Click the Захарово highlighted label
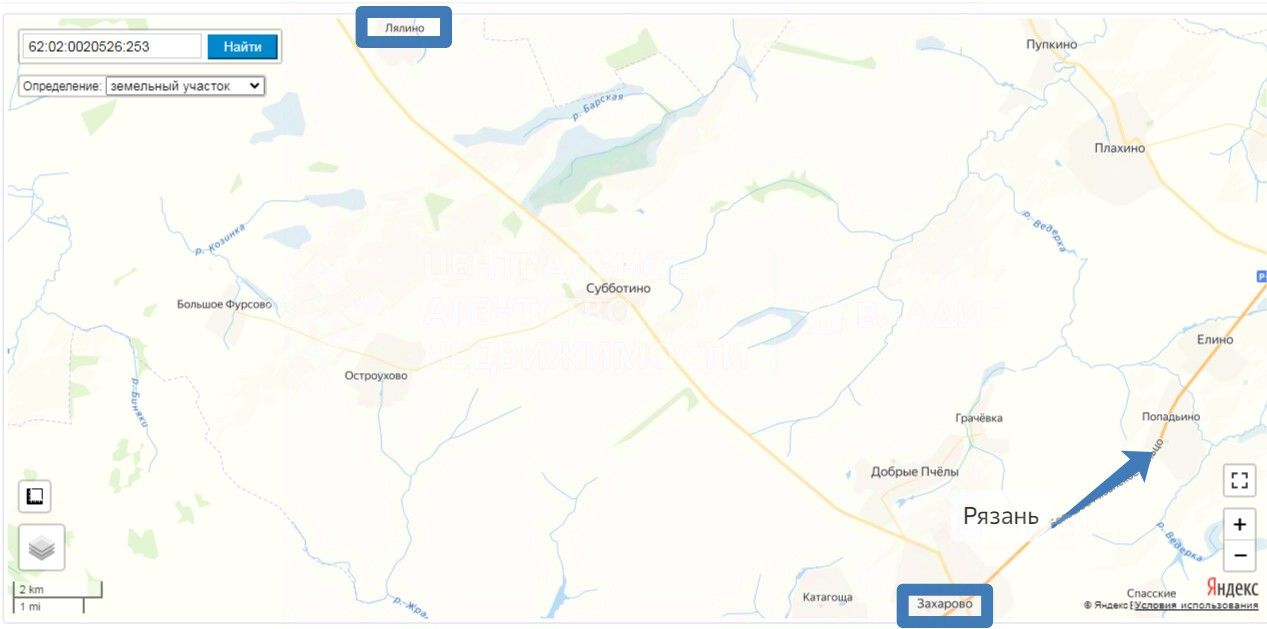 pyautogui.click(x=944, y=604)
